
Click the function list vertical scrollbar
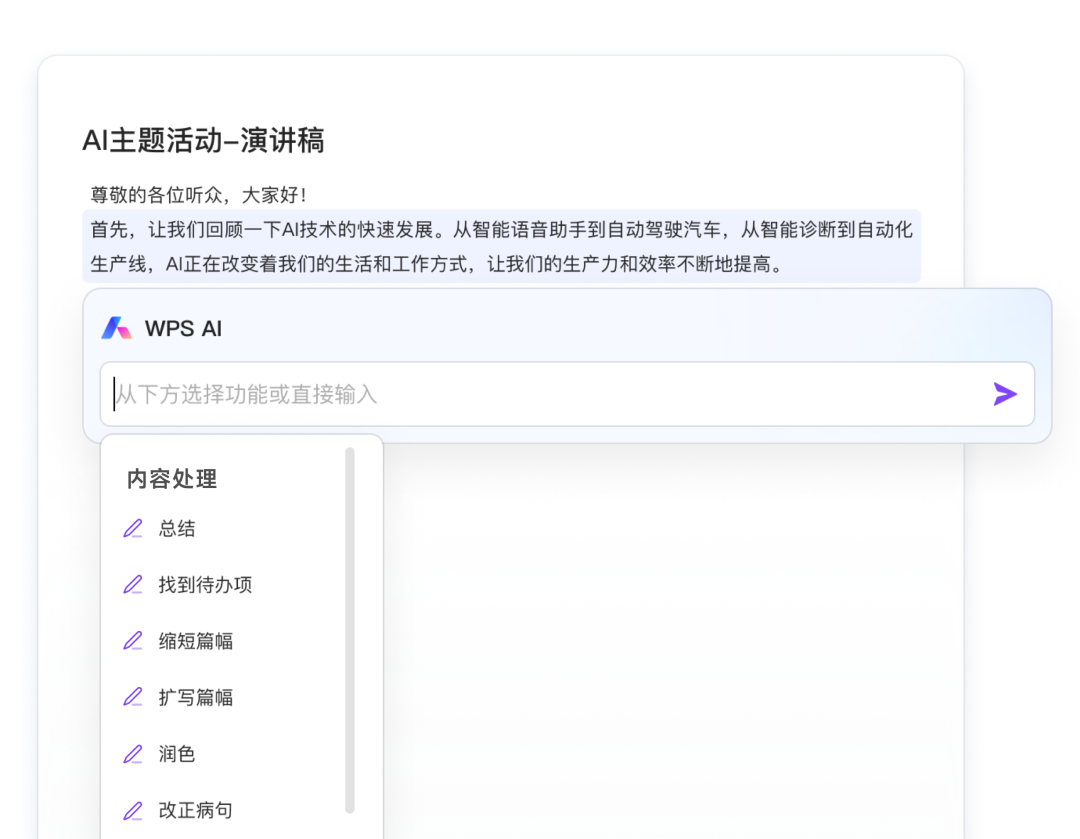[350, 630]
